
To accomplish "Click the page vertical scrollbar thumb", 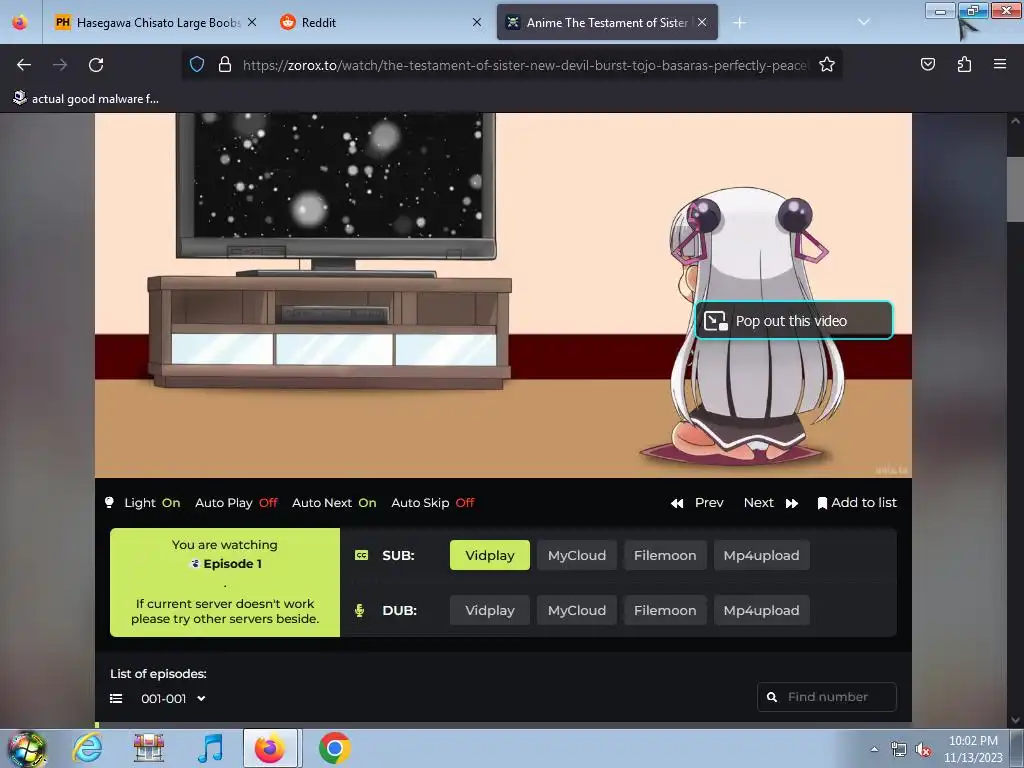I will point(1015,189).
